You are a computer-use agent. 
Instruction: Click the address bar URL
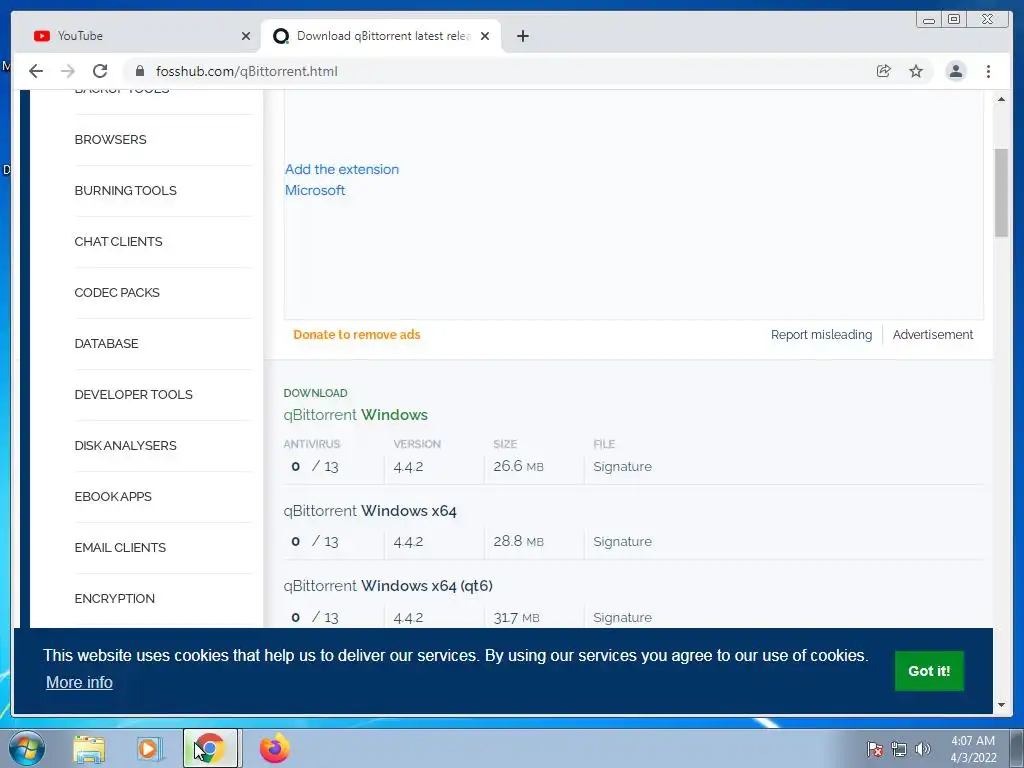pos(247,71)
